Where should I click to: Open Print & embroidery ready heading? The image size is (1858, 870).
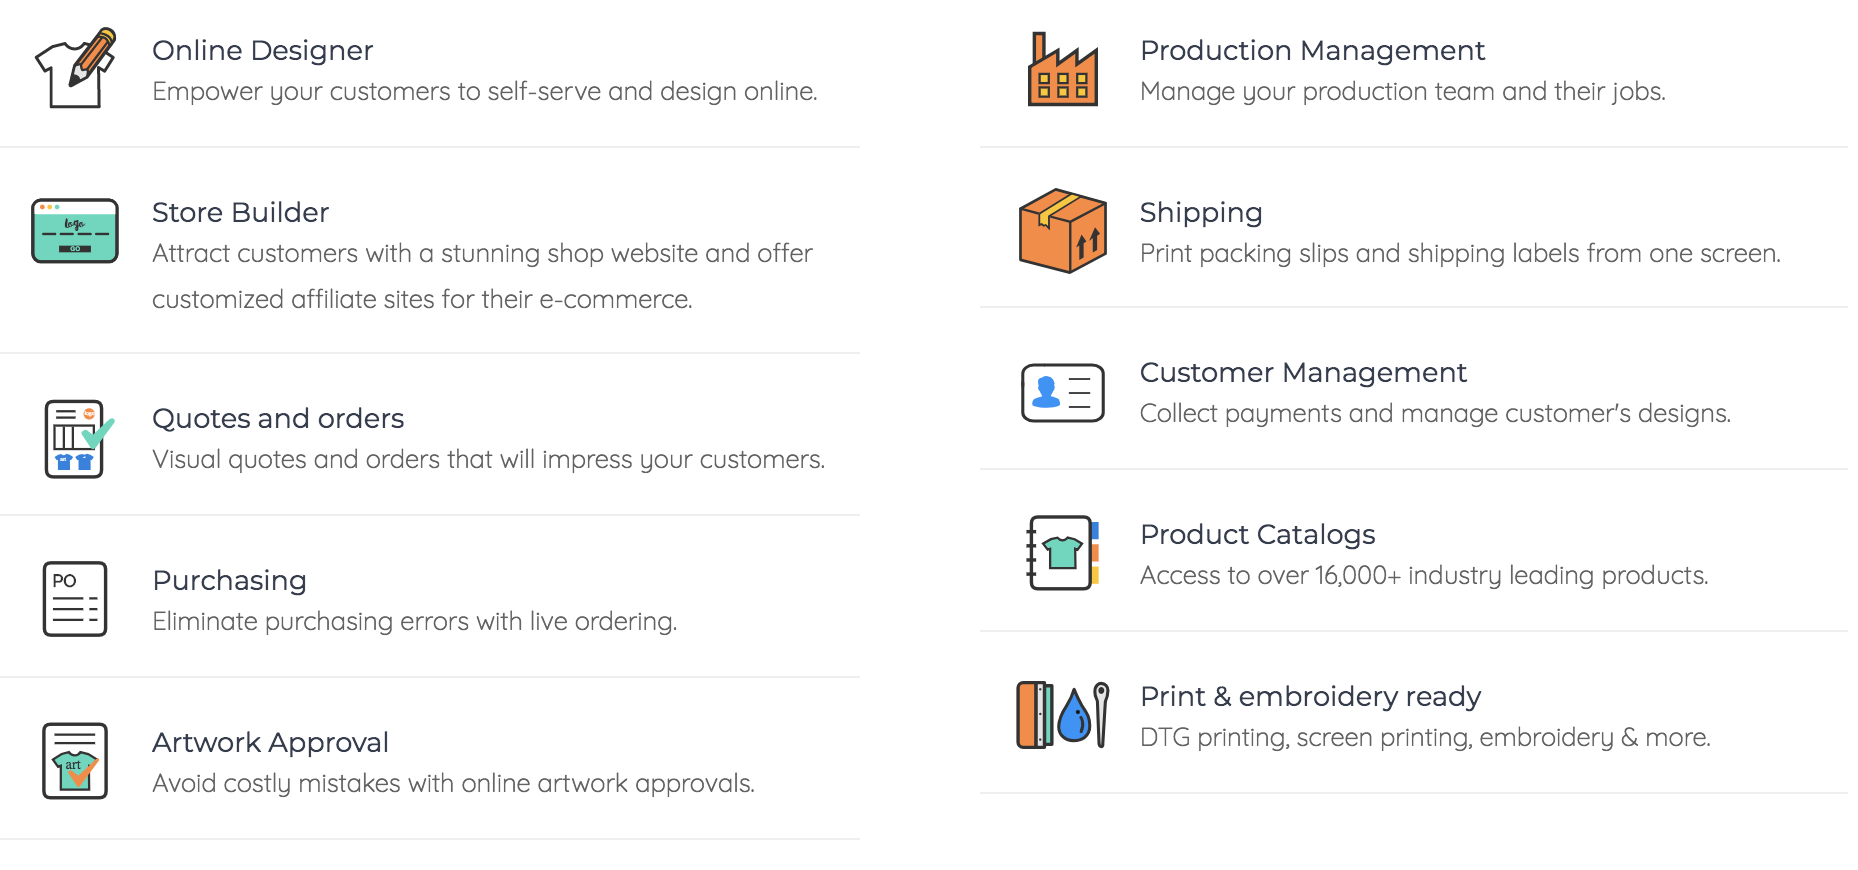1310,696
